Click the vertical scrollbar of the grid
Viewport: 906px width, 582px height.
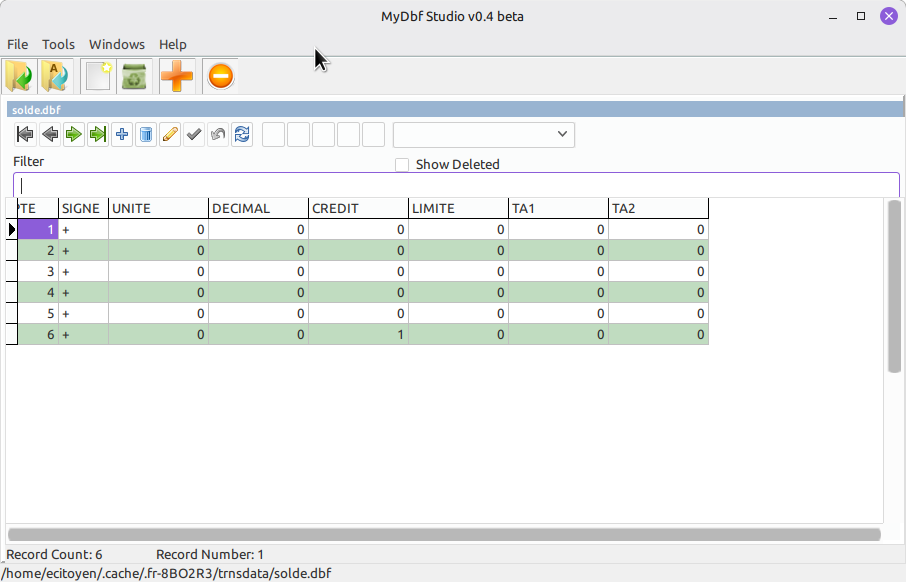(894, 287)
